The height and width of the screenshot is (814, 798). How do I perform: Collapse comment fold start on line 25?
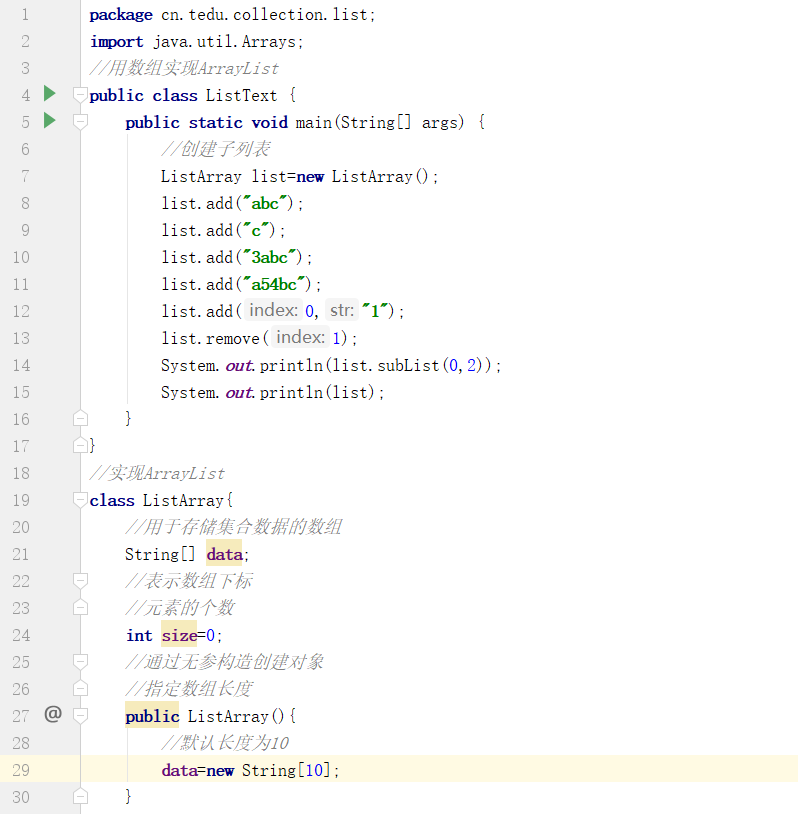coord(80,662)
